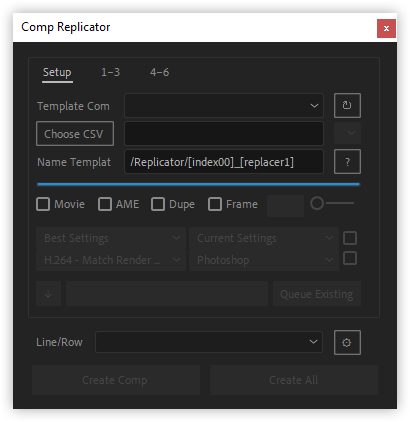Click the Choose CSV button
This screenshot has width=410, height=422.
[75, 134]
